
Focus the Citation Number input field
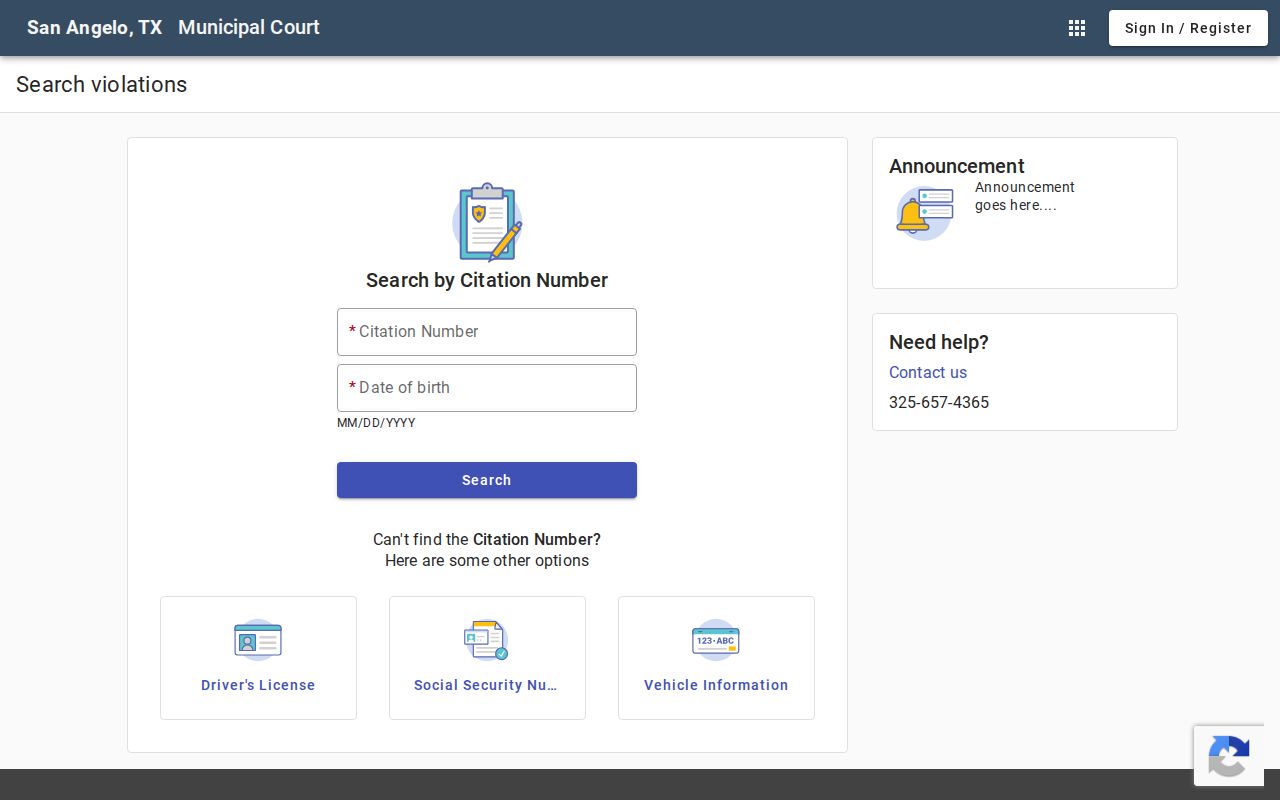tap(487, 332)
